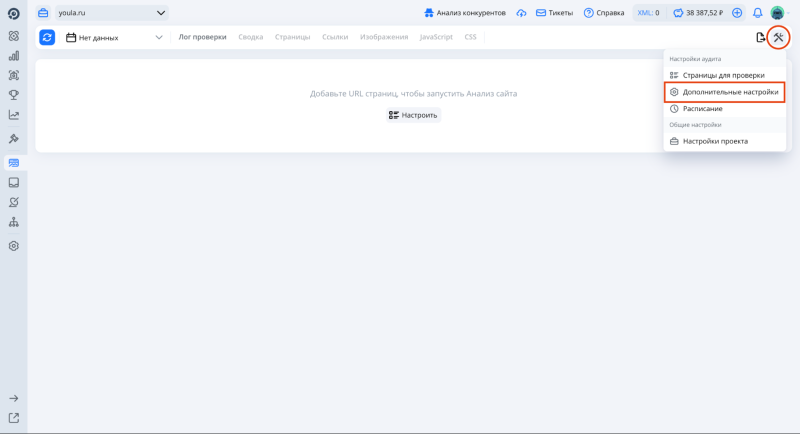The width and height of the screenshot is (800, 434).
Task: Open the trophy icon in the sidebar
Action: pos(14,95)
